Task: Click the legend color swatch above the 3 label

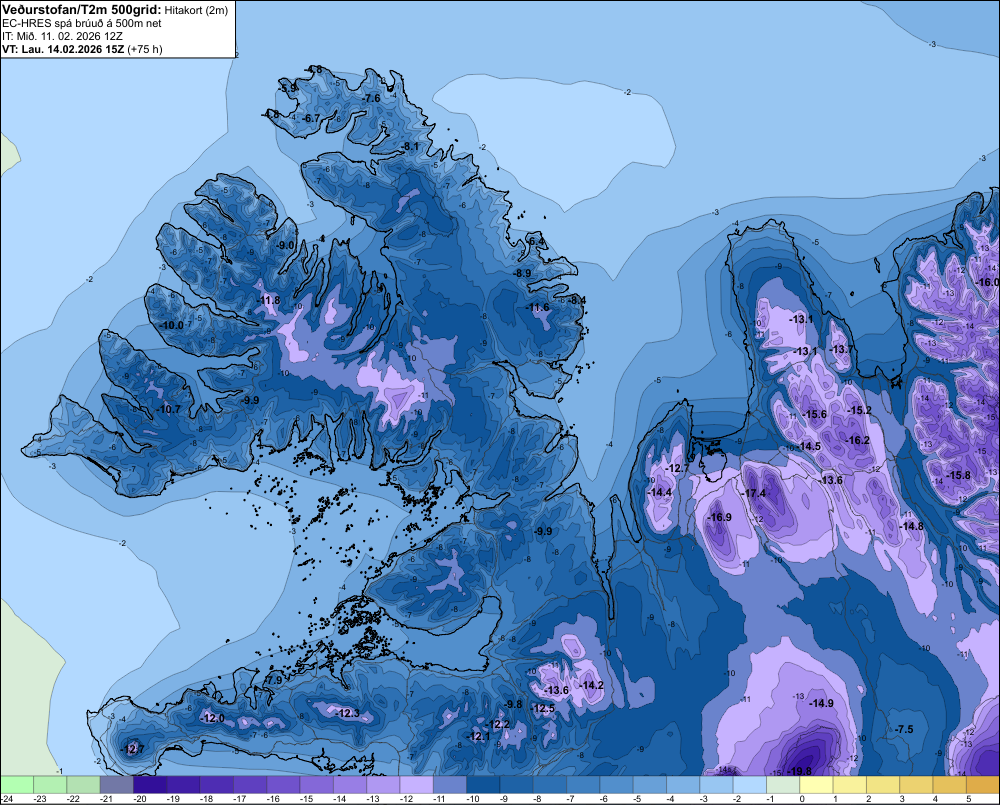Action: 916,784
